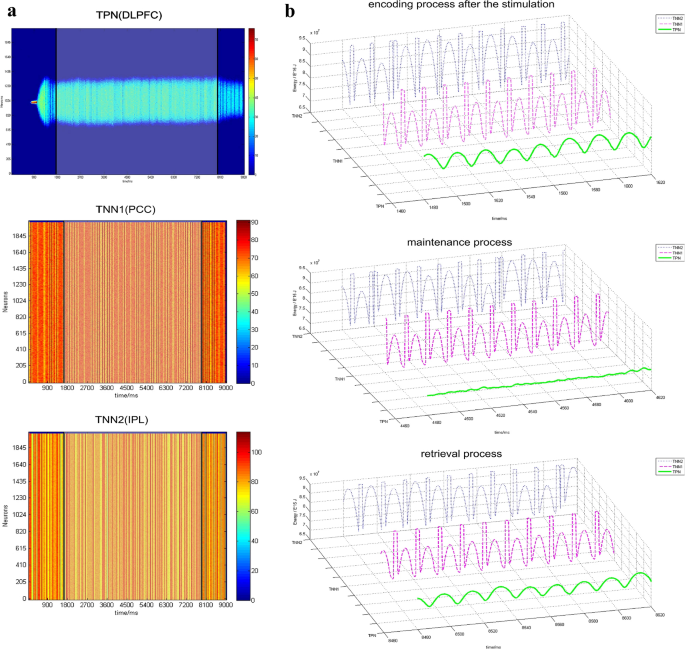Click the '90' tick on the TNN1(PCC) colorbar
685x649 pixels.
pos(255,223)
